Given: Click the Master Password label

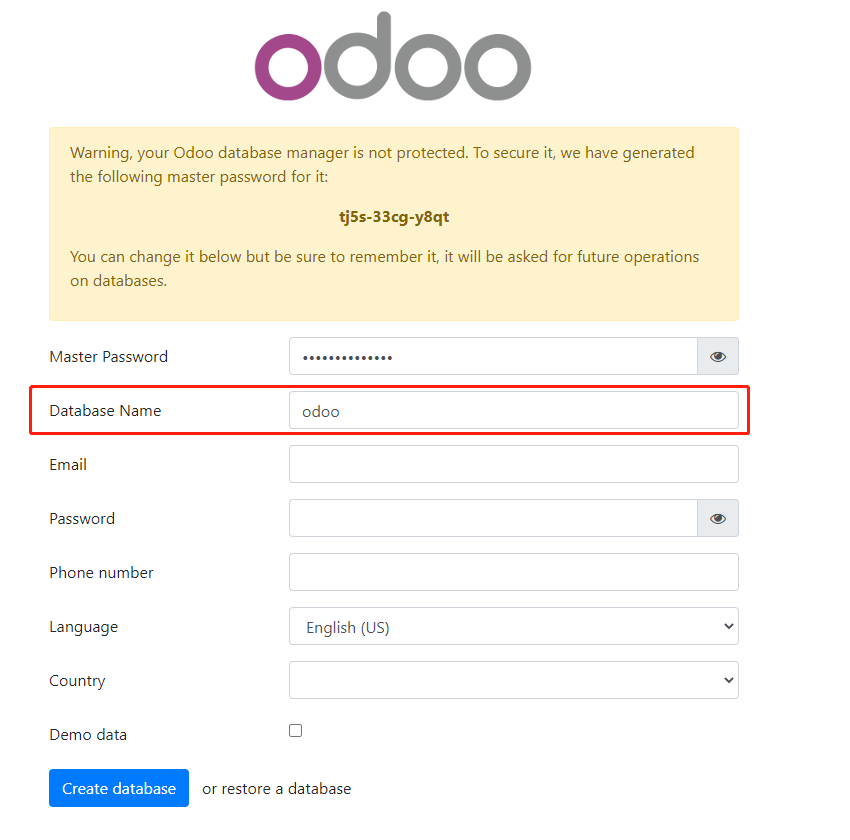Looking at the screenshot, I should point(108,356).
